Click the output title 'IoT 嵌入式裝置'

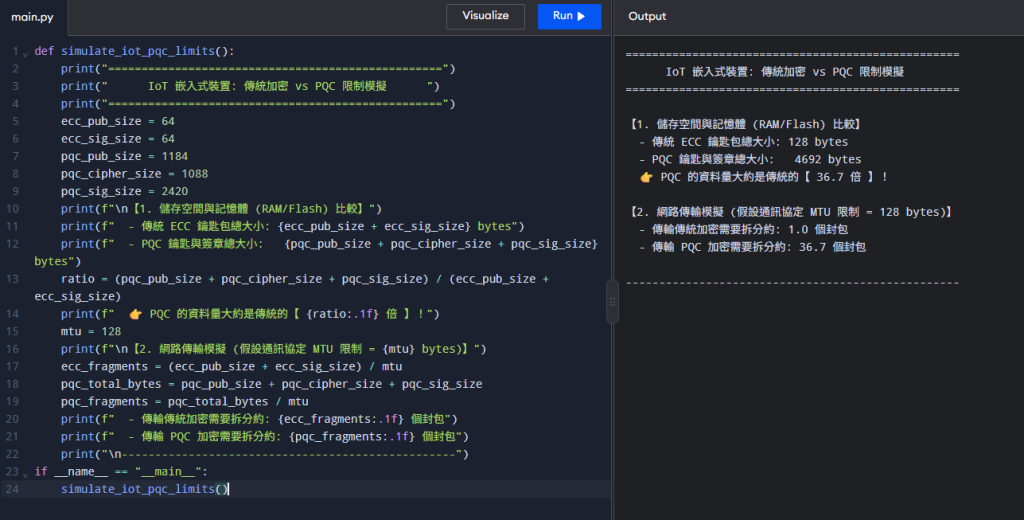(708, 72)
